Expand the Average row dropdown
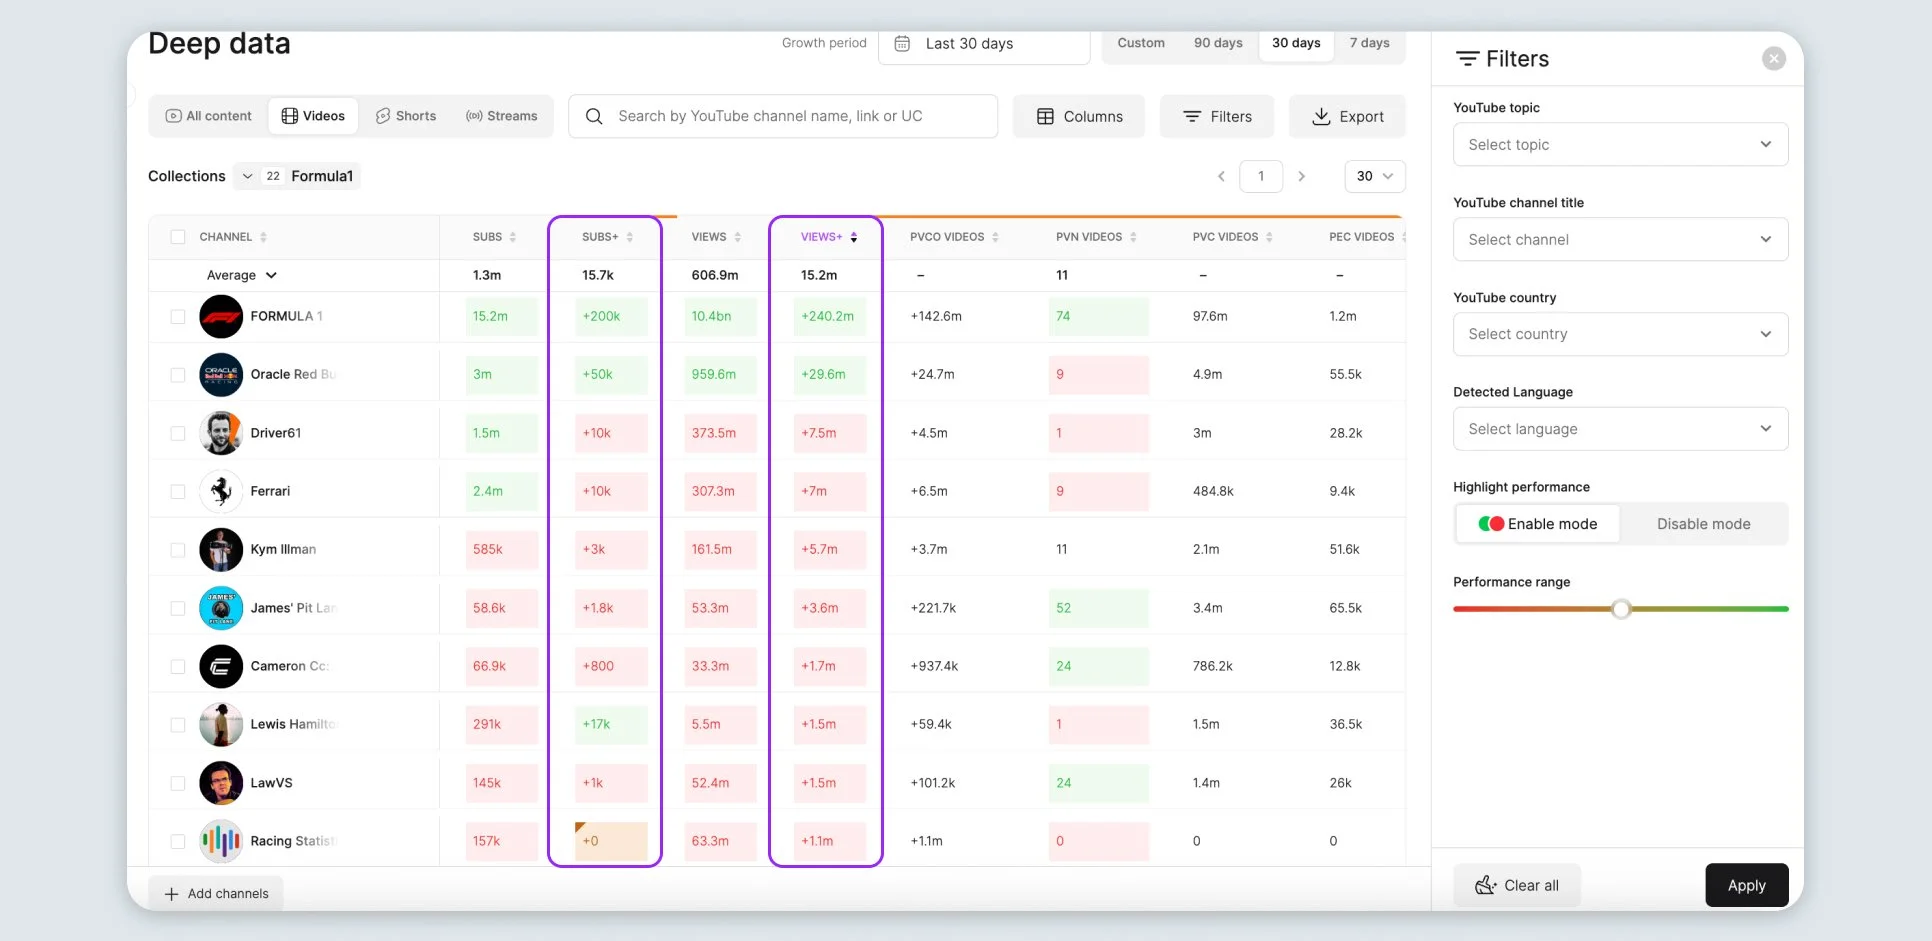 [x=271, y=275]
